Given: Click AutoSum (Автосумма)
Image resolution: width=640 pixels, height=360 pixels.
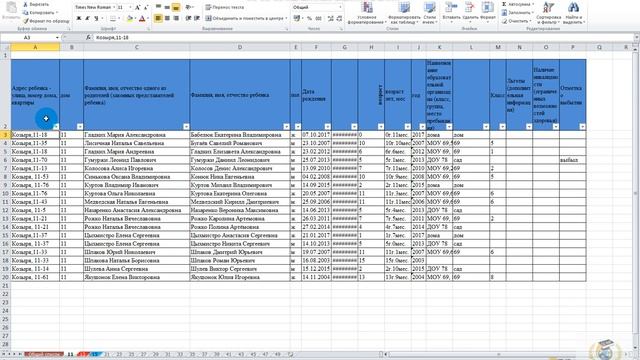Looking at the screenshot, I should tap(518, 4).
